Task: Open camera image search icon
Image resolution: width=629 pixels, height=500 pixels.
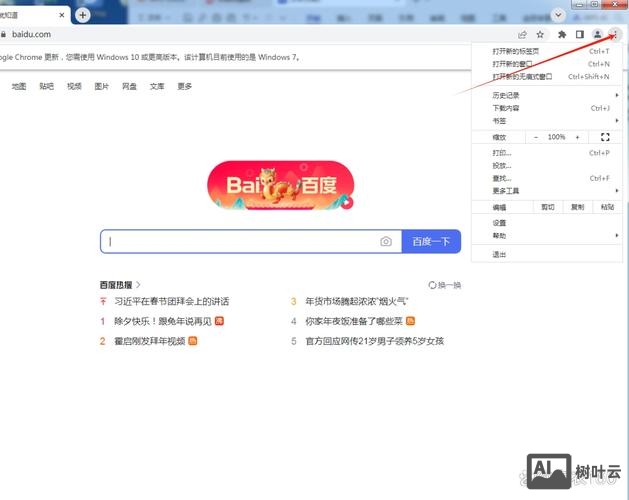Action: tap(386, 242)
